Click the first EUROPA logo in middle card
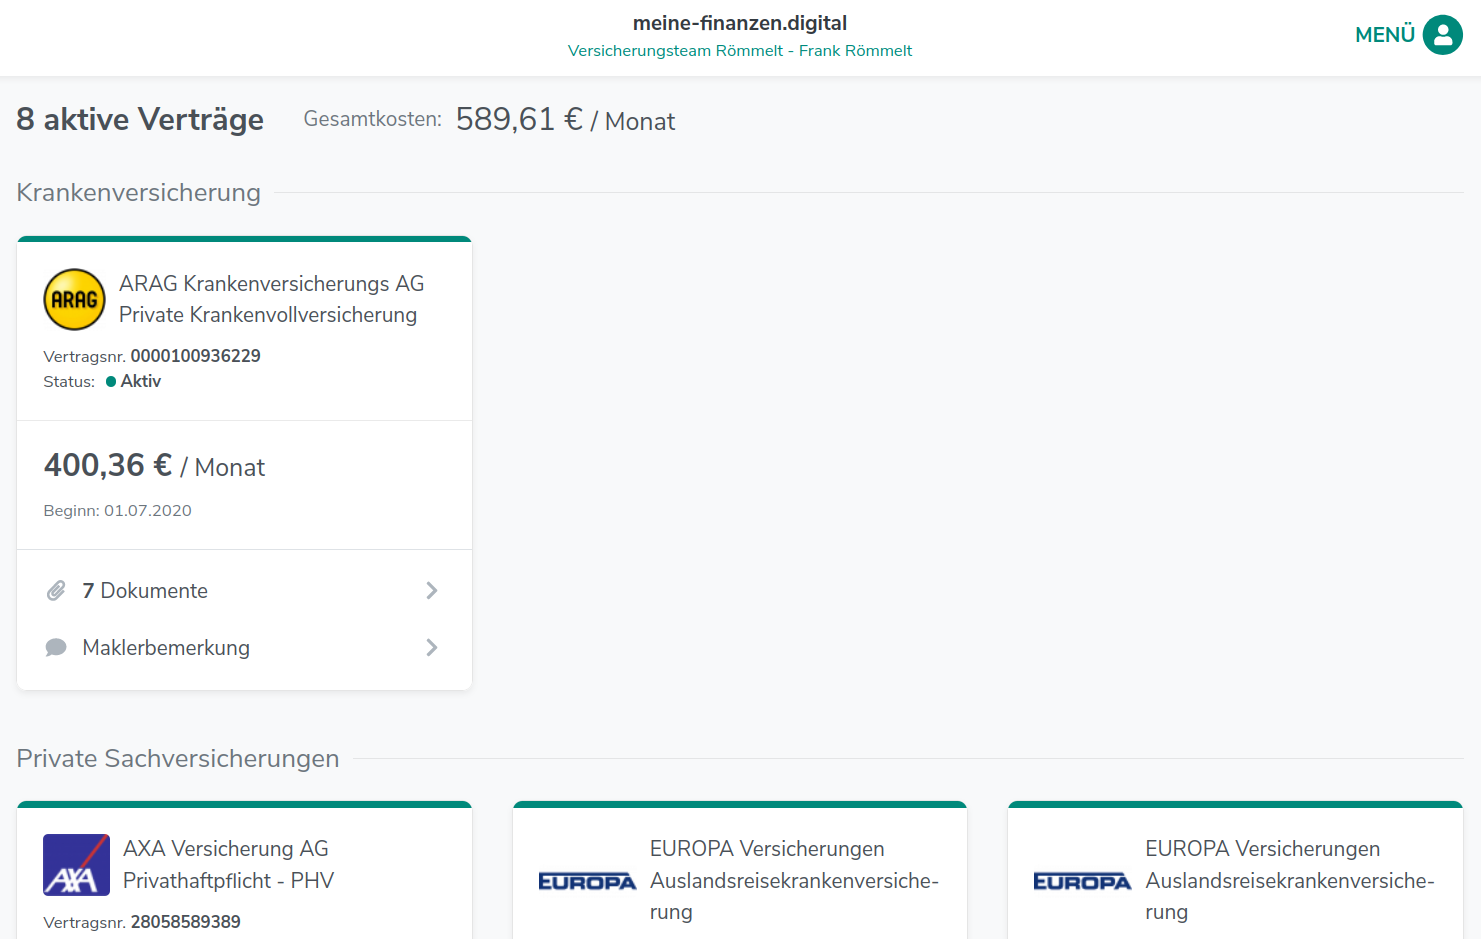 pos(587,881)
